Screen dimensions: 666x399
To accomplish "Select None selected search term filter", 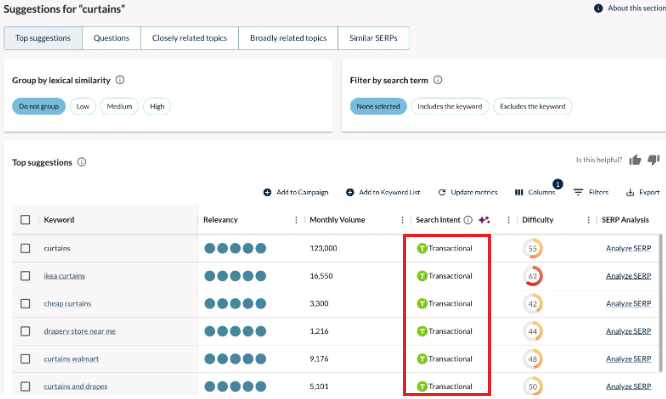I will [x=378, y=106].
